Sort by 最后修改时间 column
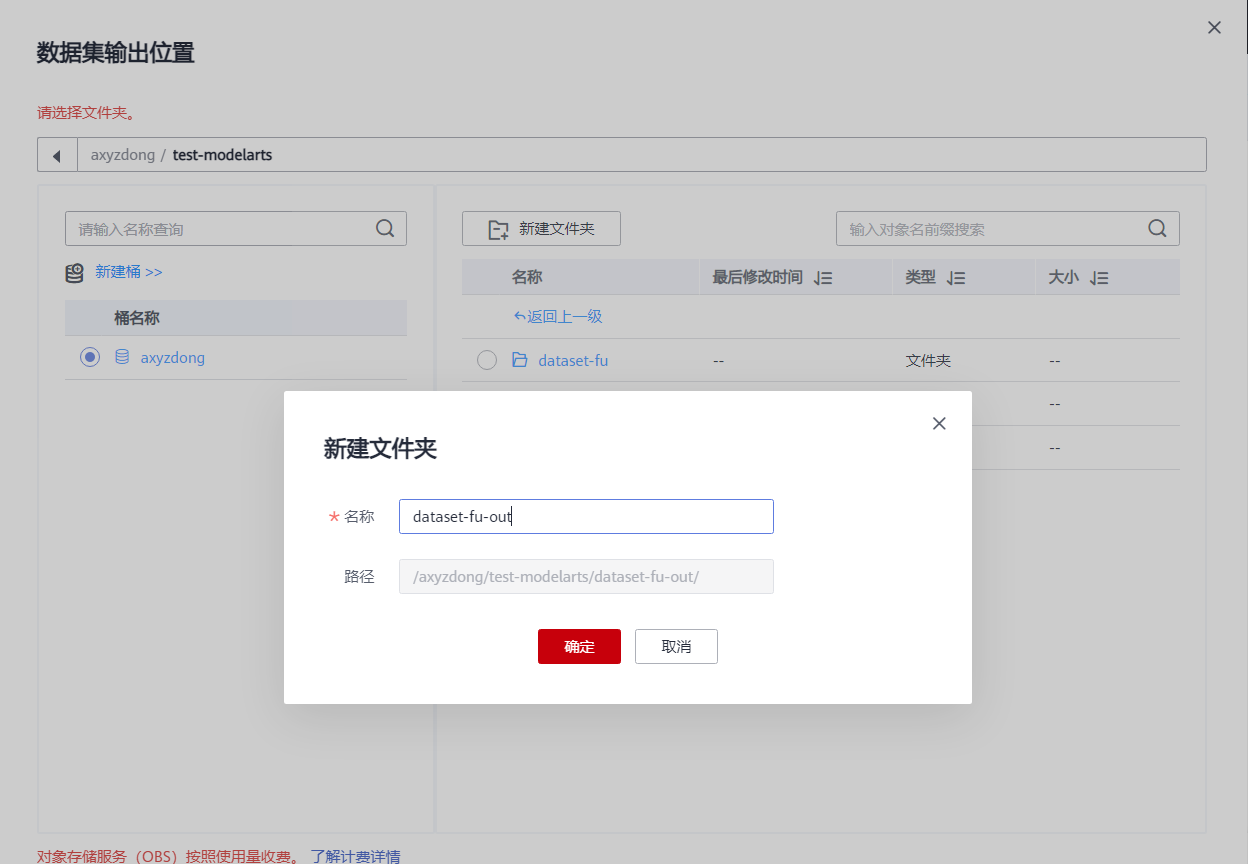The image size is (1248, 864). click(823, 278)
